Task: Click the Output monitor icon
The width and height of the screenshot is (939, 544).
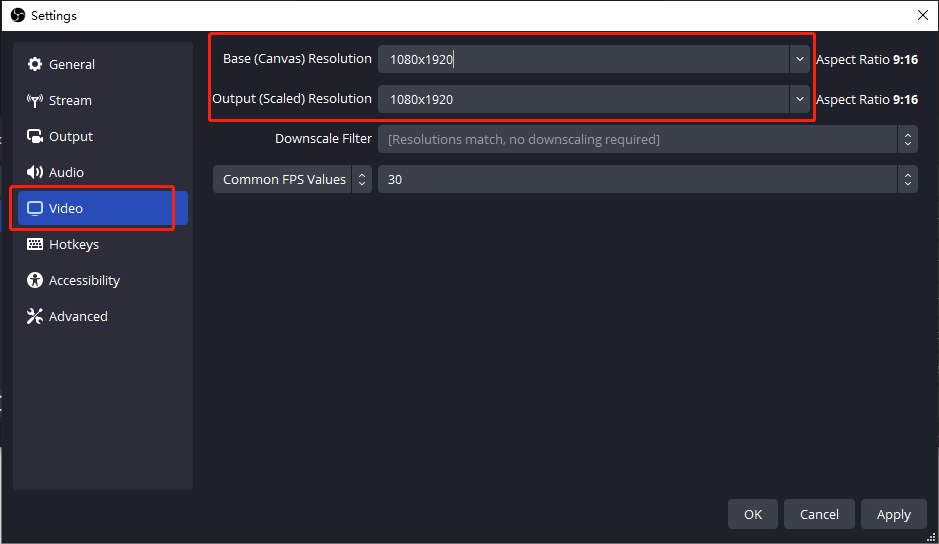Action: pyautogui.click(x=35, y=136)
